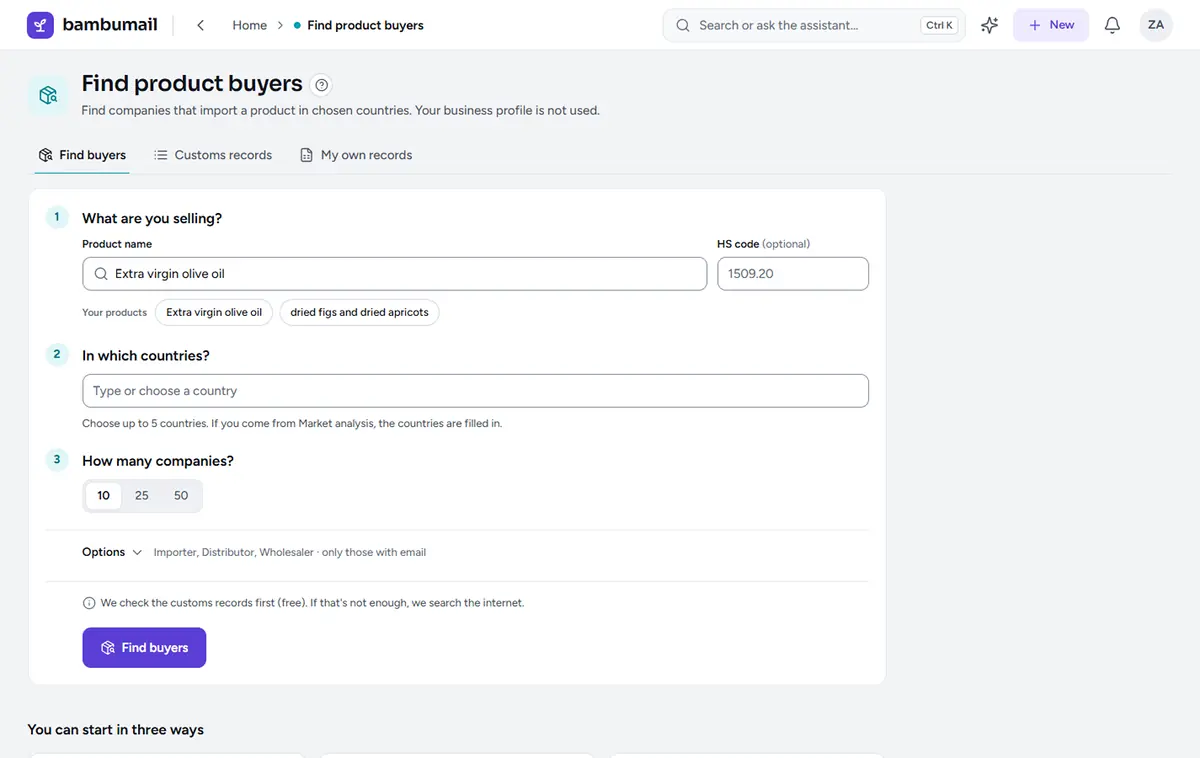Go back using the left chevron

(x=201, y=25)
